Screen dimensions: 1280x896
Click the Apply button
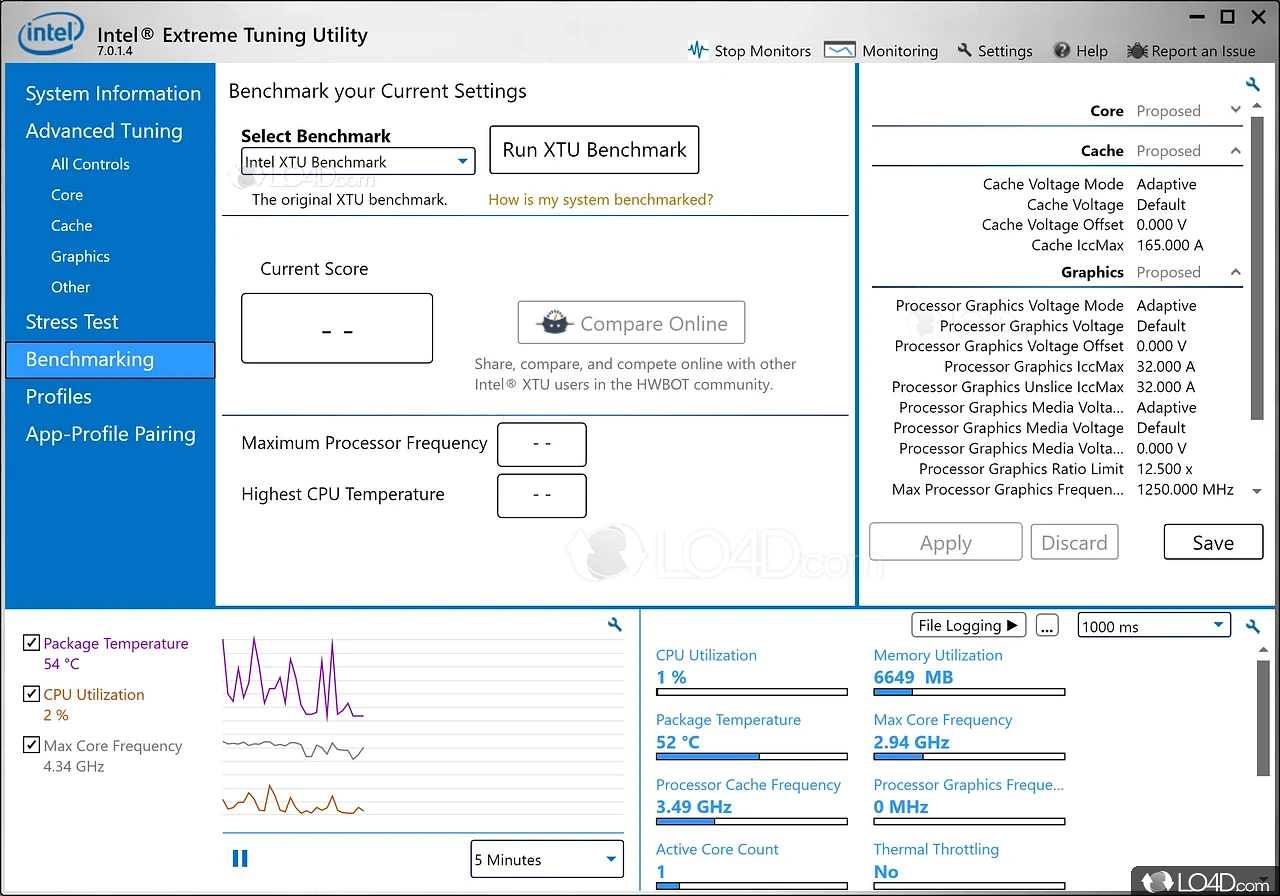[946, 542]
